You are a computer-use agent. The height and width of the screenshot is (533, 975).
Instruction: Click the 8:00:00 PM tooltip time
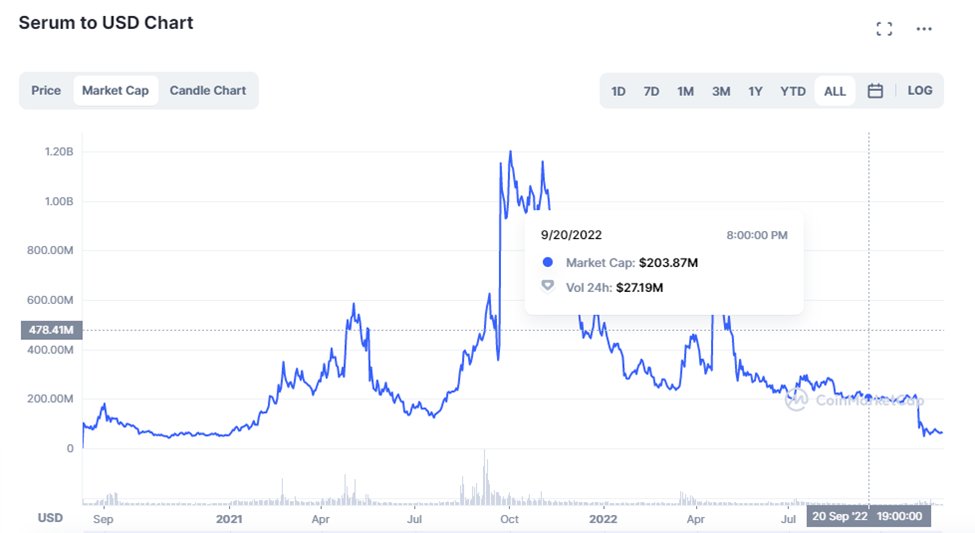[x=757, y=235]
